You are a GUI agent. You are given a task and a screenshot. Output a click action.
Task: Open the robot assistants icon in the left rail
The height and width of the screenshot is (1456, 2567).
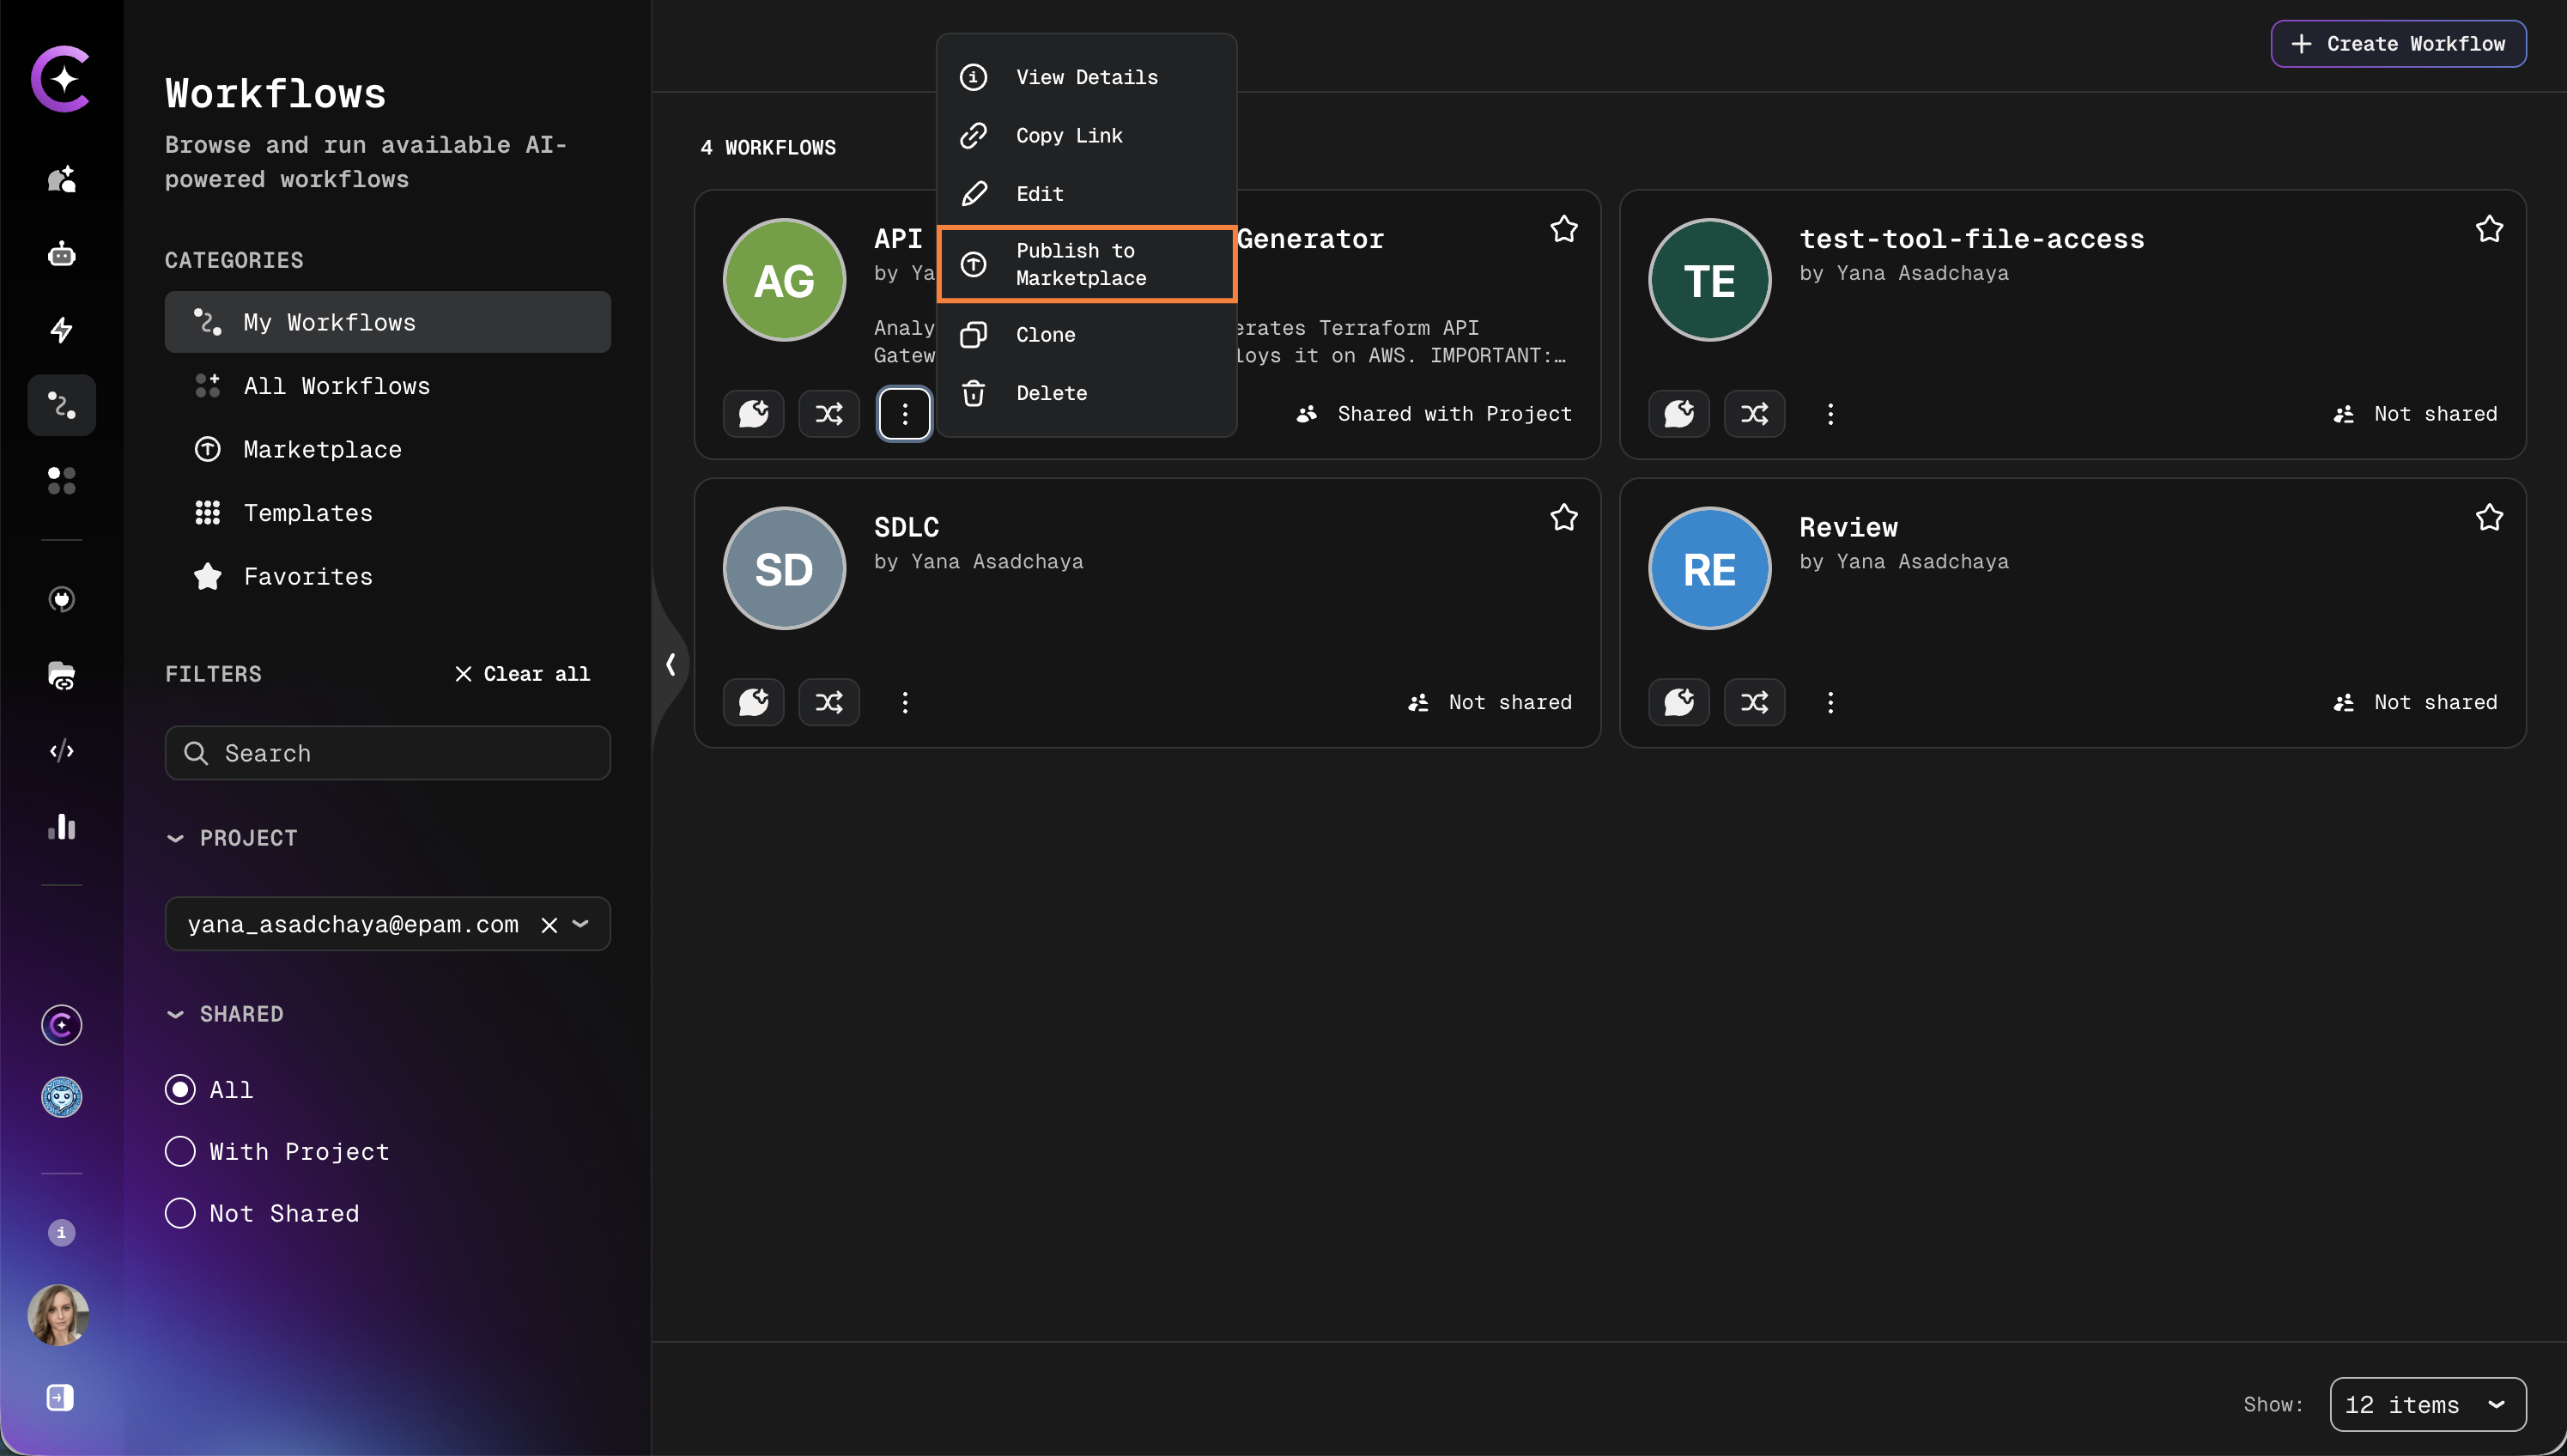tap(61, 254)
